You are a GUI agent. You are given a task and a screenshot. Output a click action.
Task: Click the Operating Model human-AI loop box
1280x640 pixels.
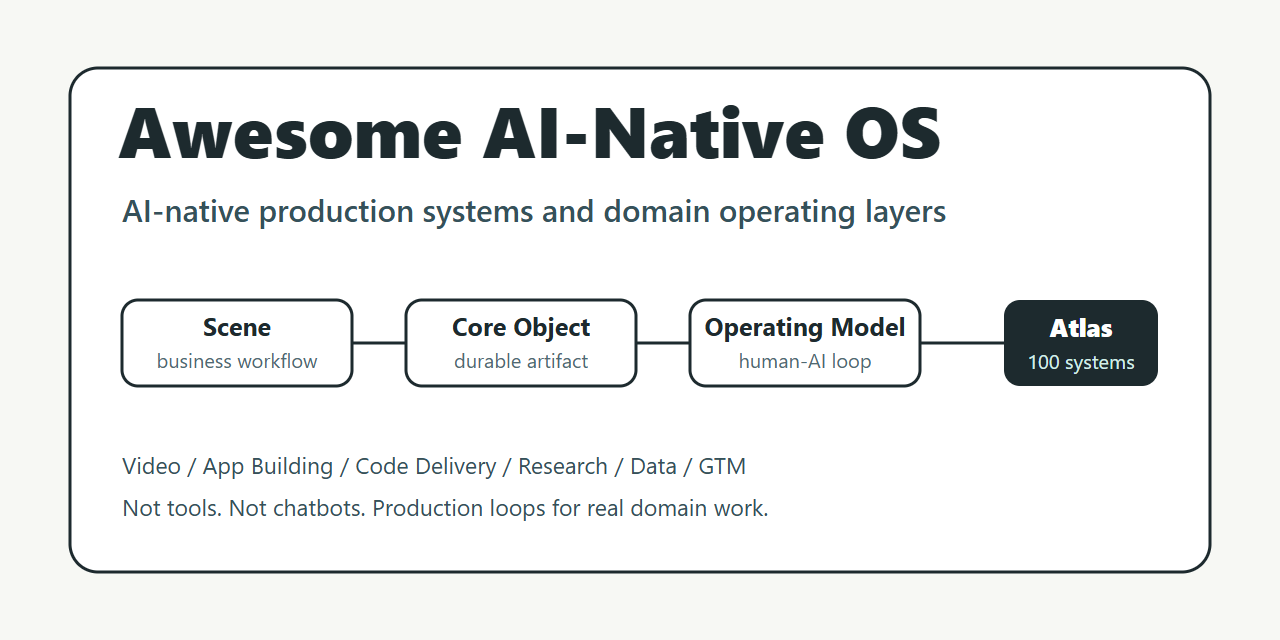point(805,343)
